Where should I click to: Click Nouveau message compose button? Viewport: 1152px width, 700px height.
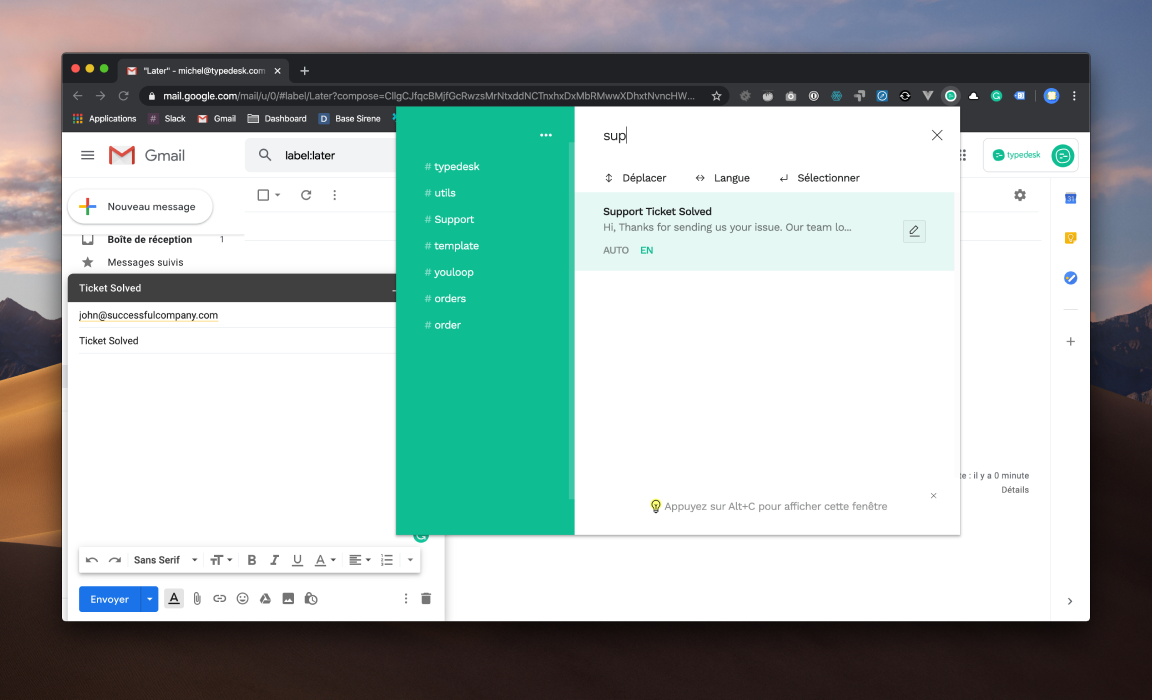[x=140, y=207]
